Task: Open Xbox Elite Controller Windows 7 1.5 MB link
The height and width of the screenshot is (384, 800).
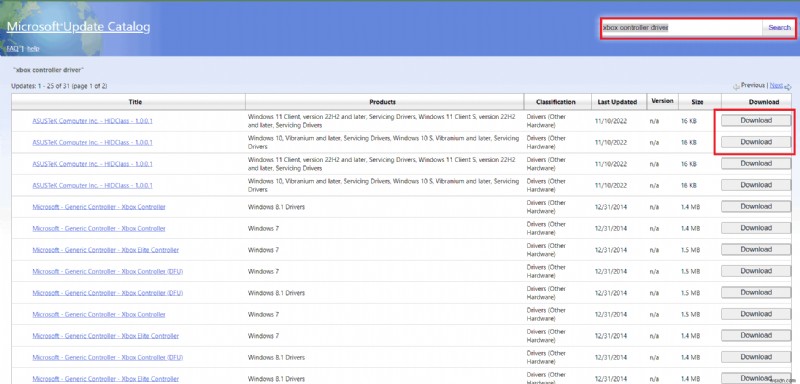Action: (106, 250)
